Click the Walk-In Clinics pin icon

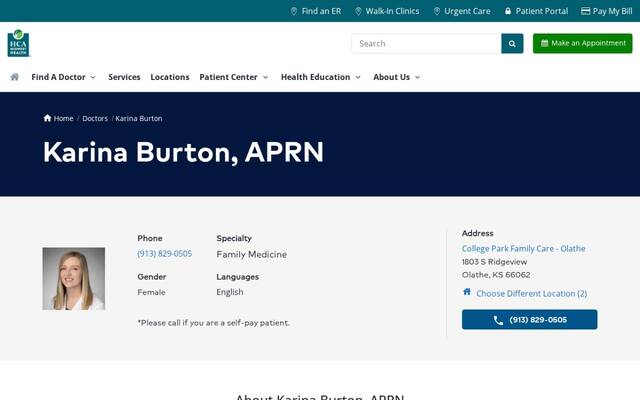point(358,11)
